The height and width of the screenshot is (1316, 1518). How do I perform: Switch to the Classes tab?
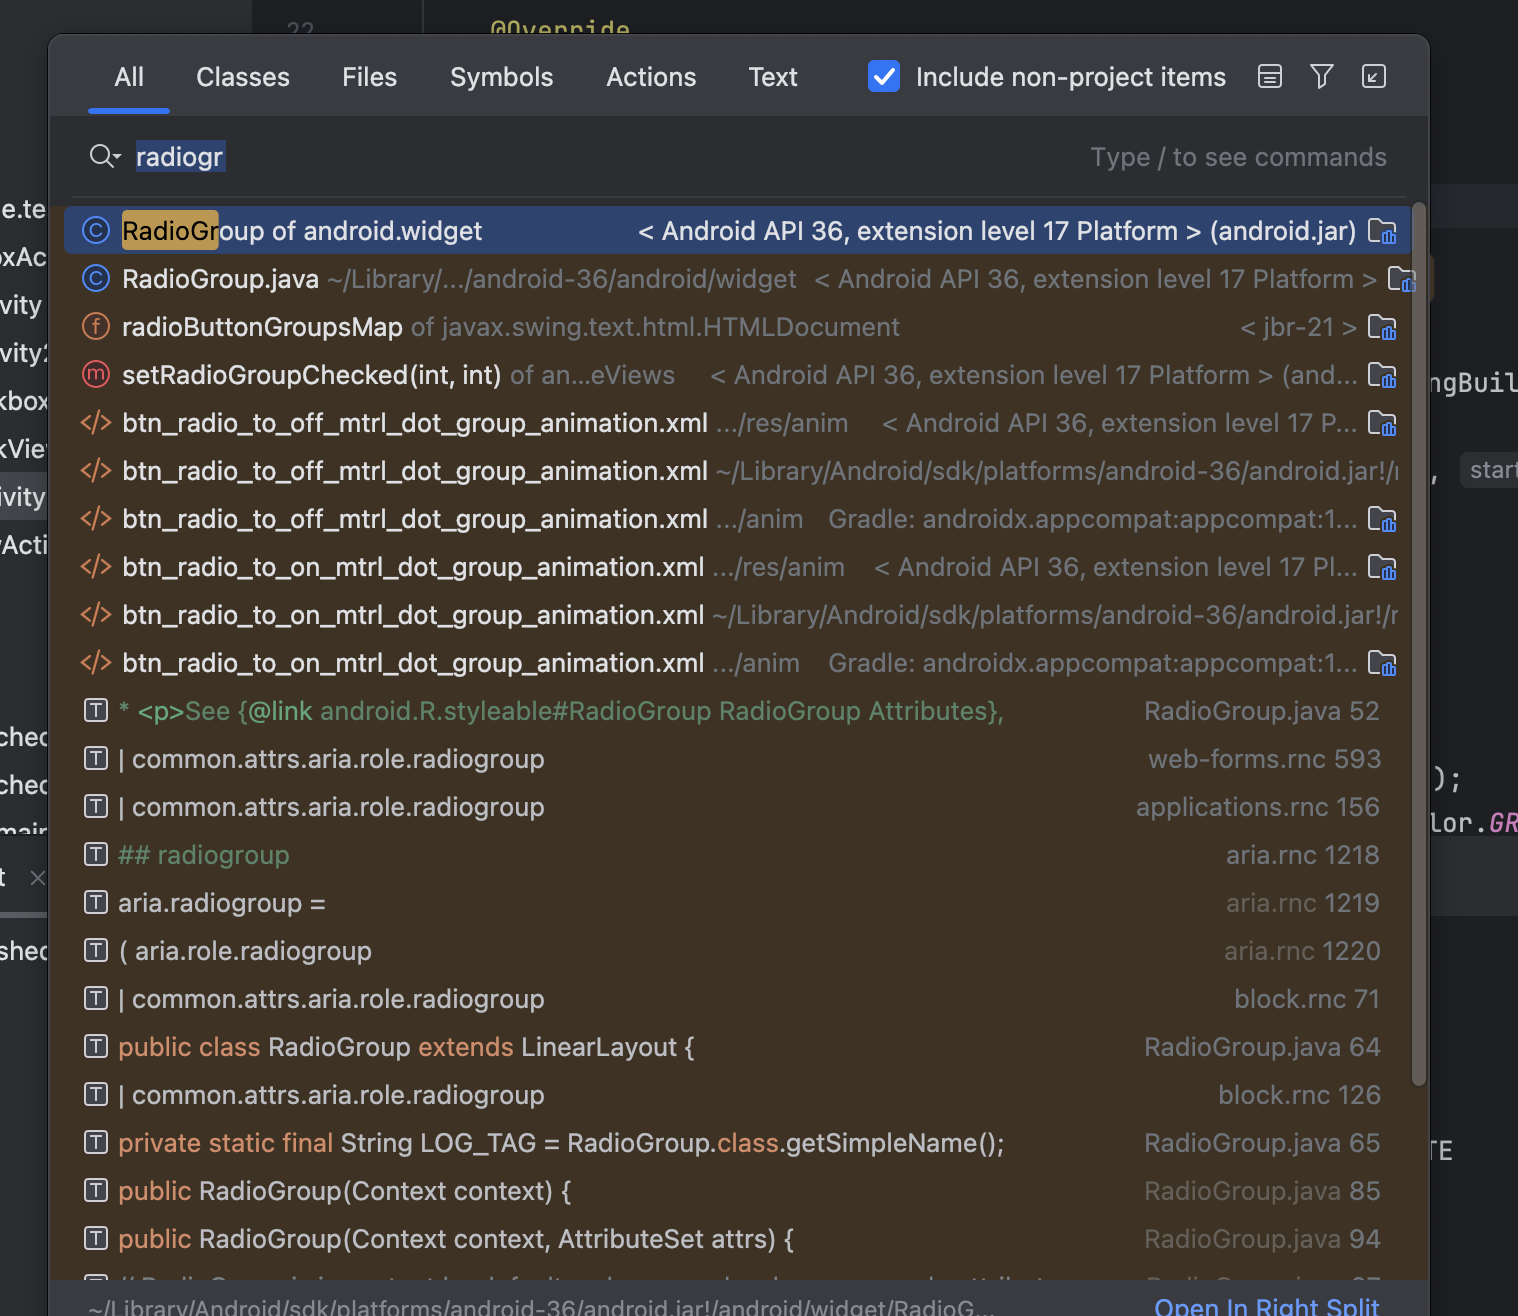(x=242, y=77)
